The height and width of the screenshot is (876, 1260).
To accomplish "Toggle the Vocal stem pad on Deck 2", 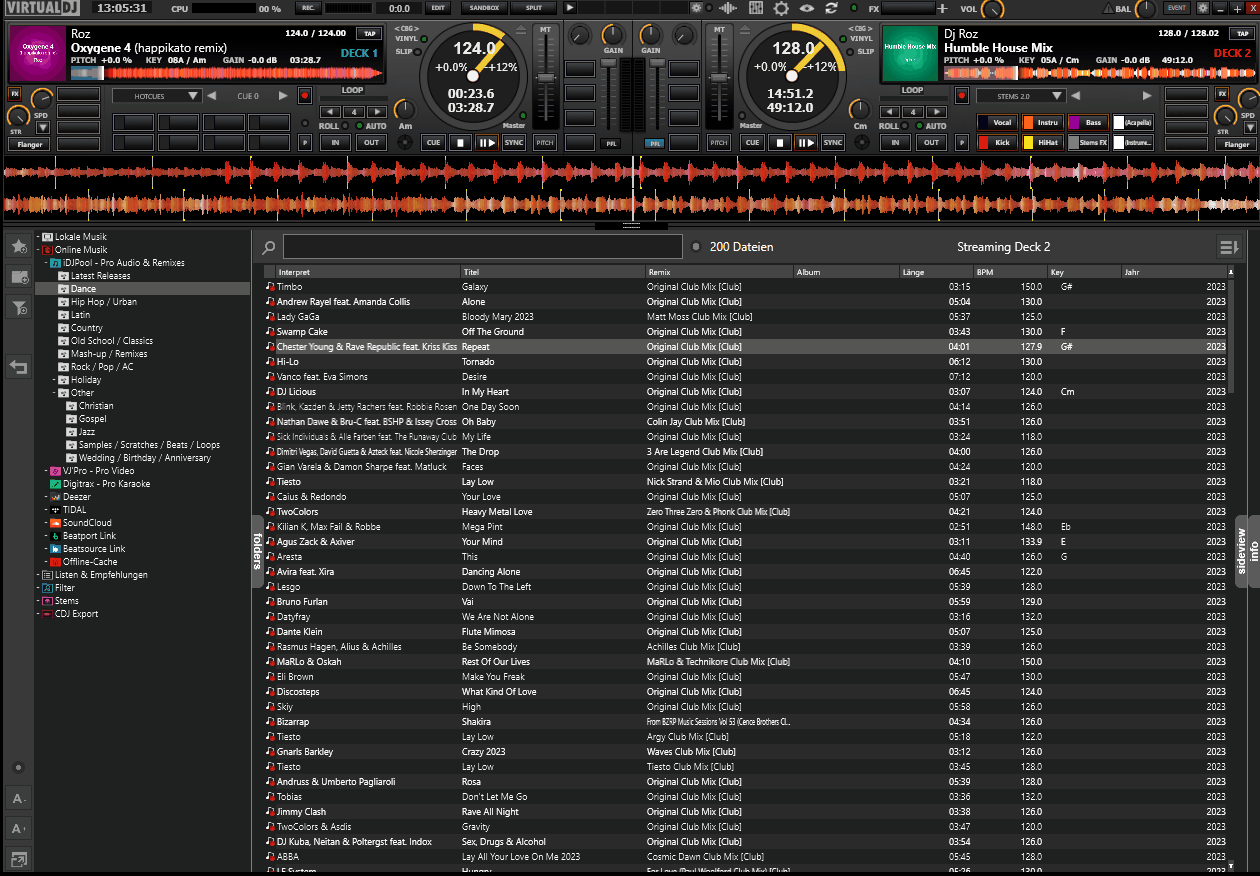I will [x=996, y=122].
